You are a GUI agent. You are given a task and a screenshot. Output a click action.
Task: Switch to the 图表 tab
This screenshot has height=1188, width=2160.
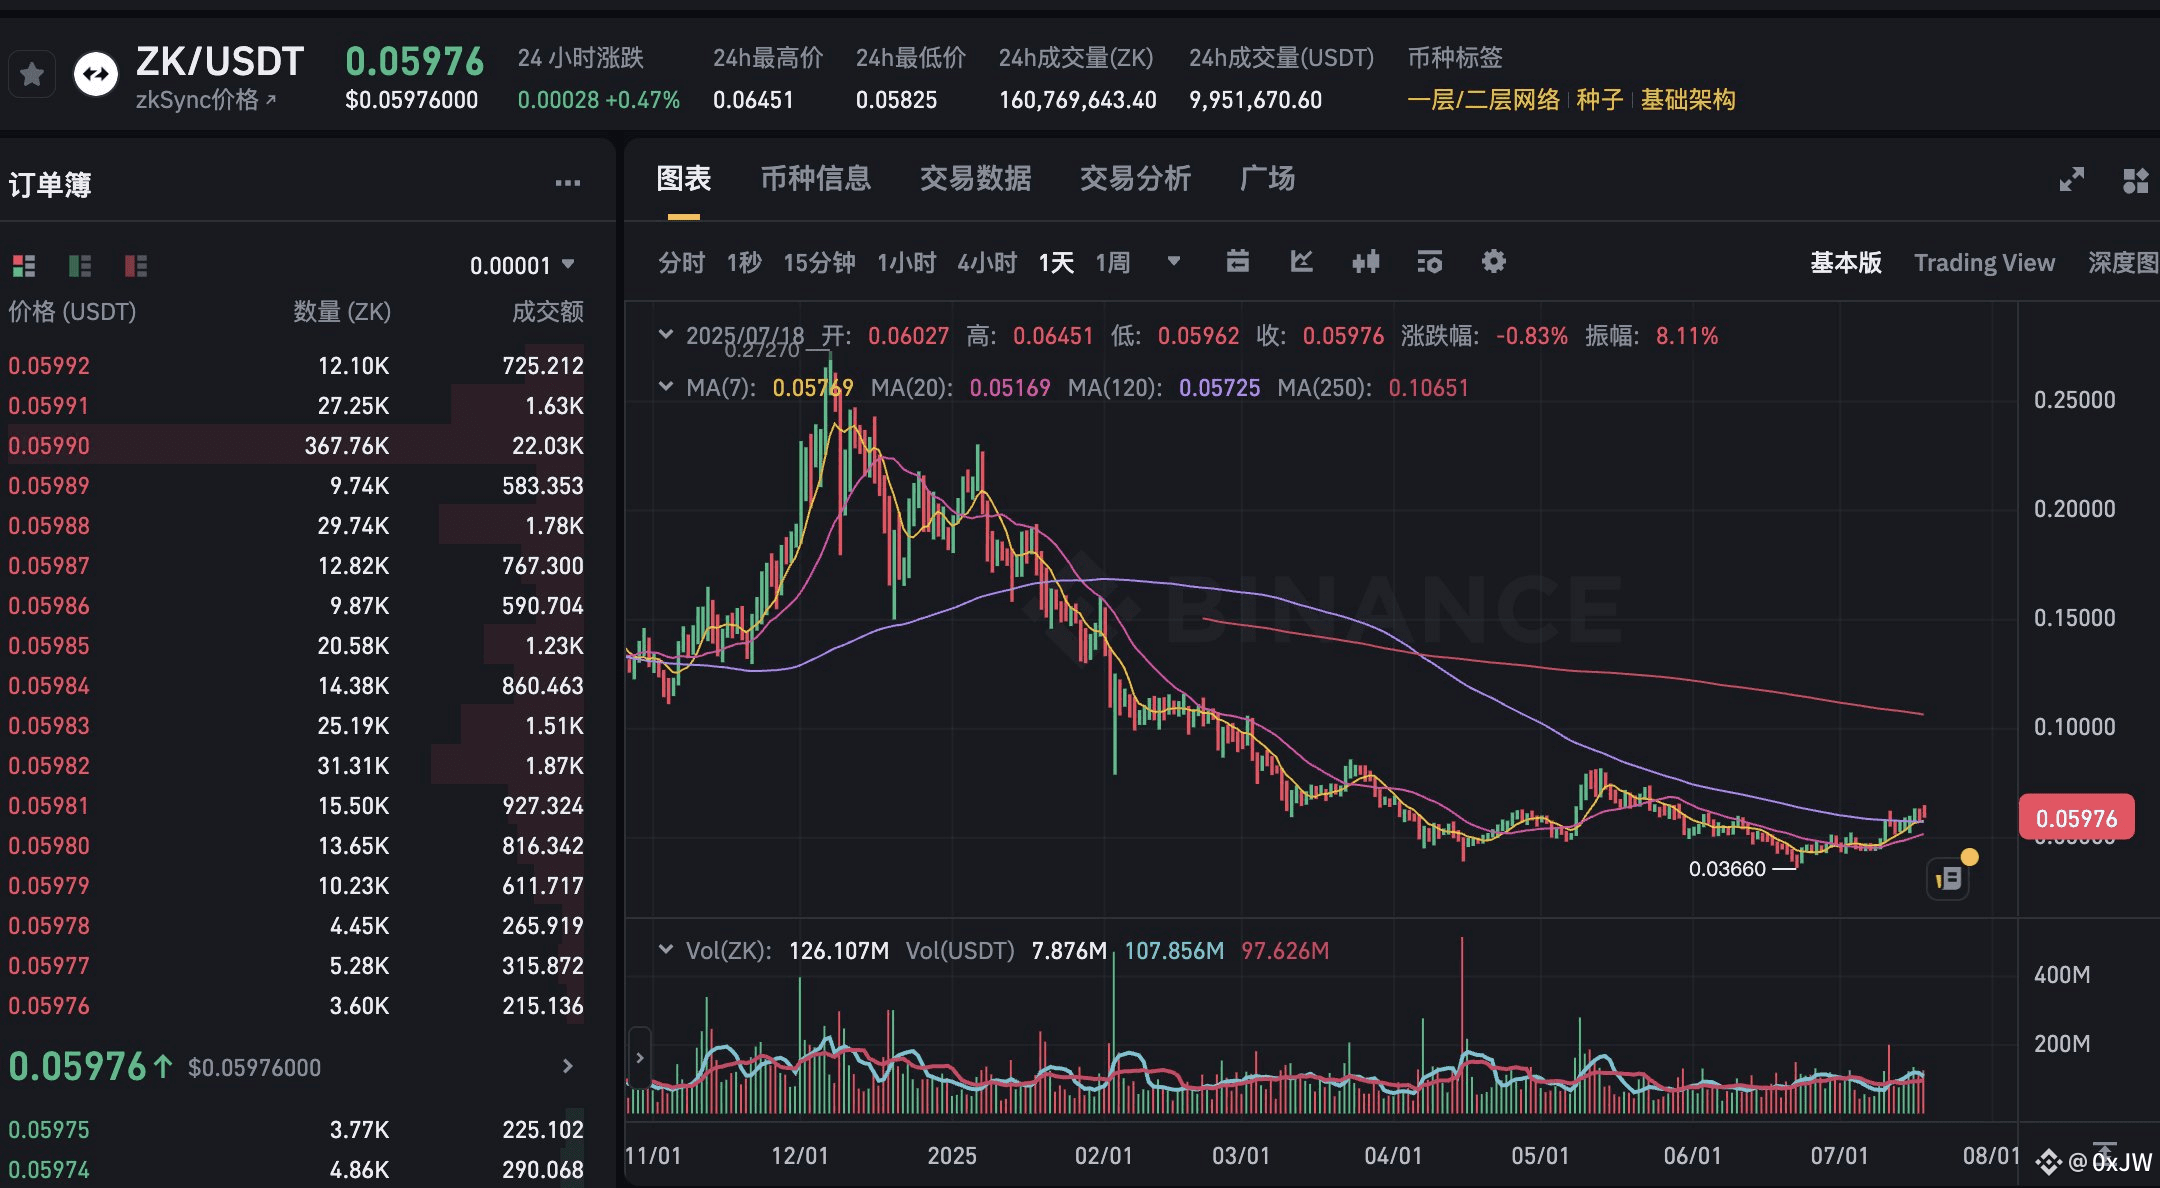point(684,179)
